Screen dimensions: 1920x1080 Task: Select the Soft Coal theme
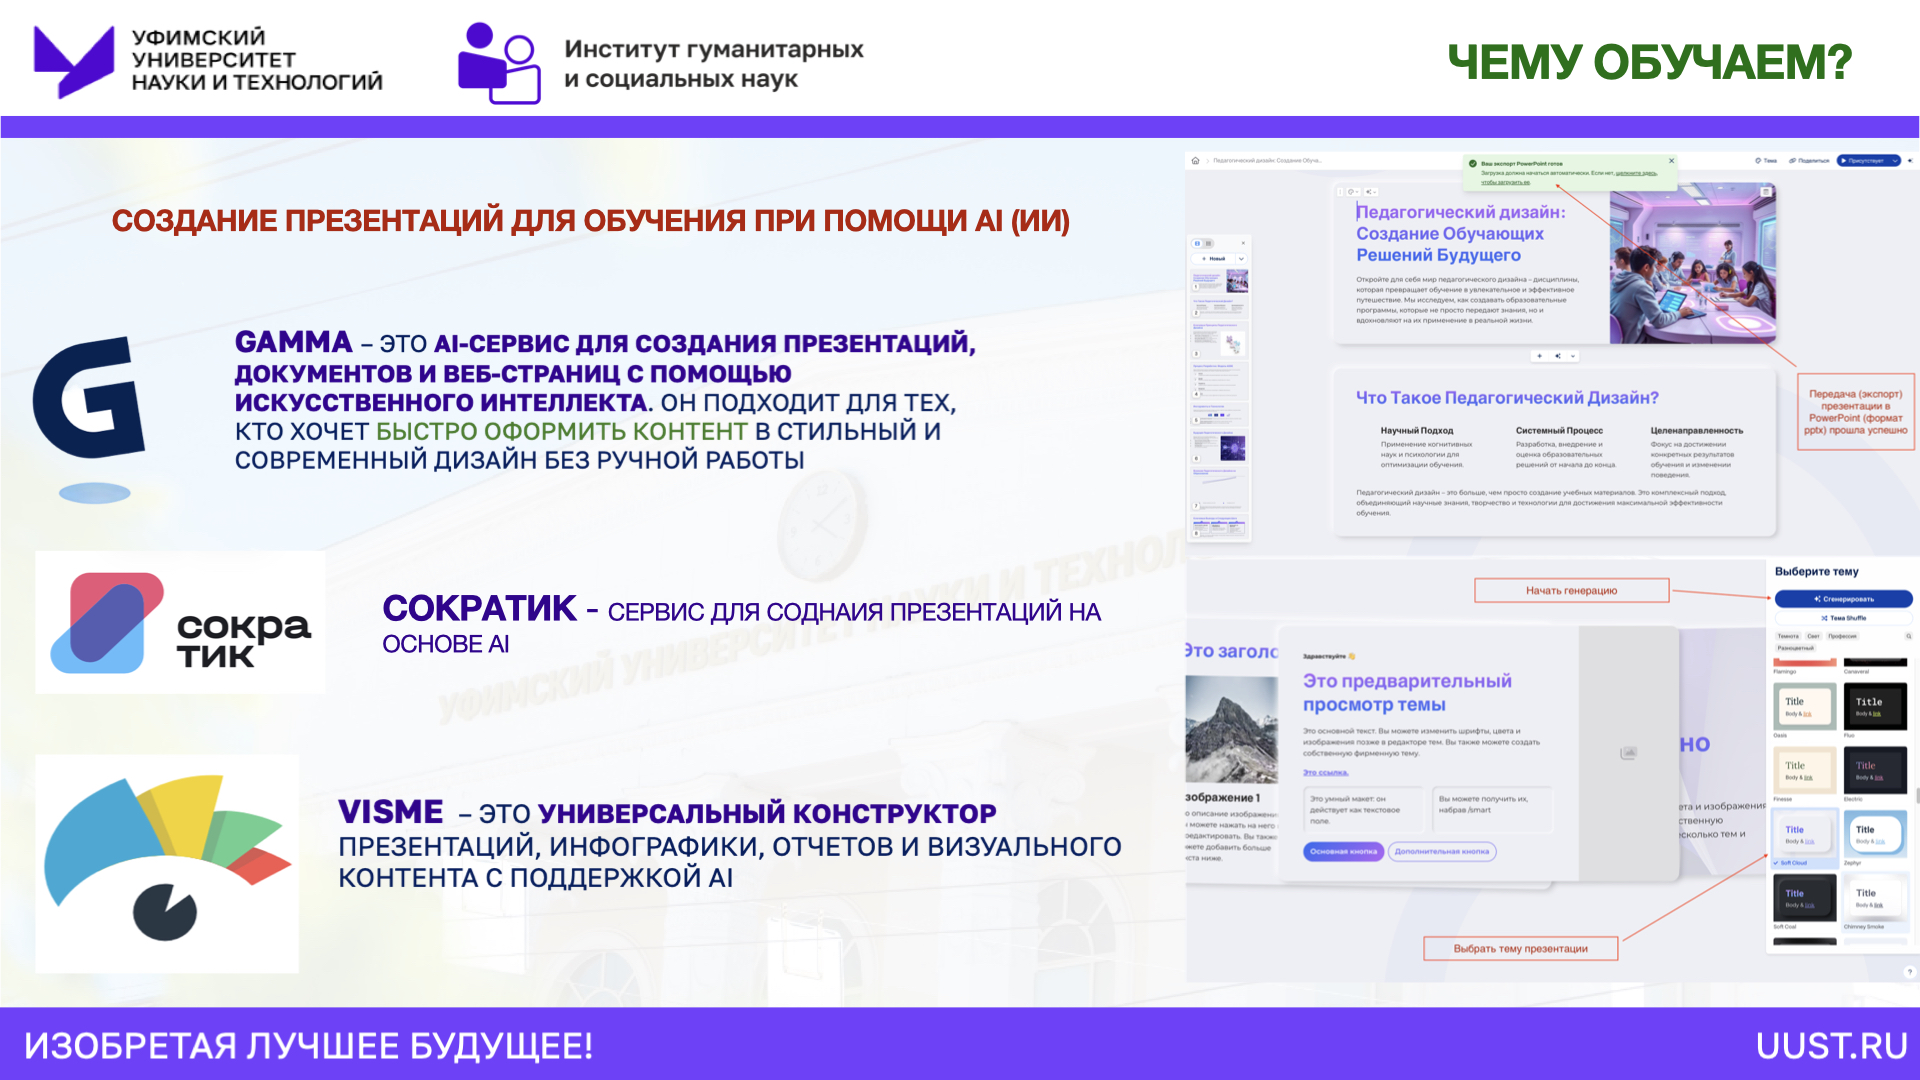coord(1805,897)
